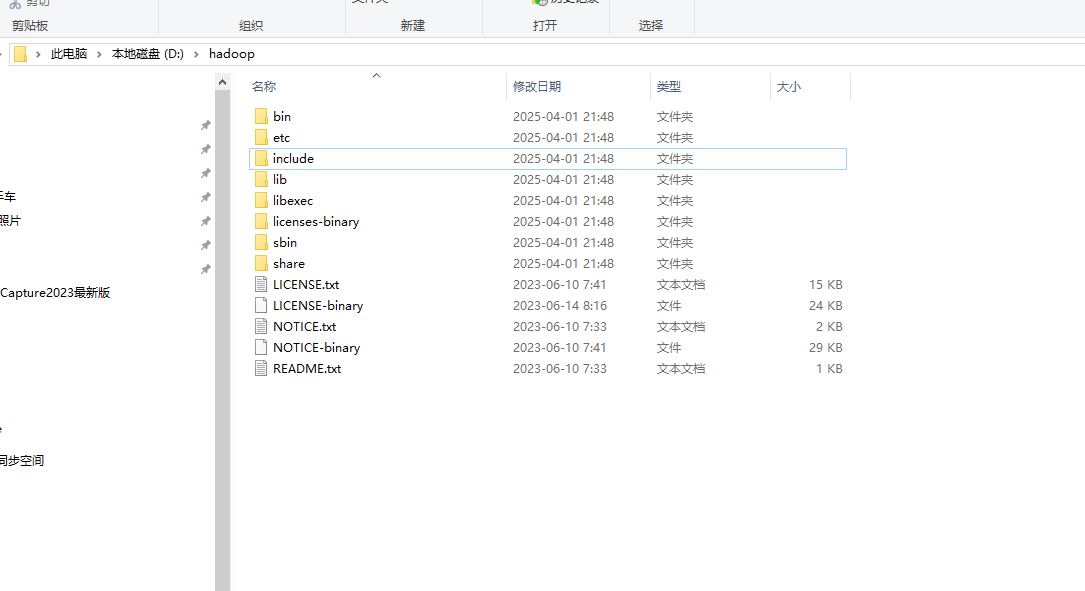The width and height of the screenshot is (1085, 591).
Task: Select the folder name libexec
Action: pos(293,200)
